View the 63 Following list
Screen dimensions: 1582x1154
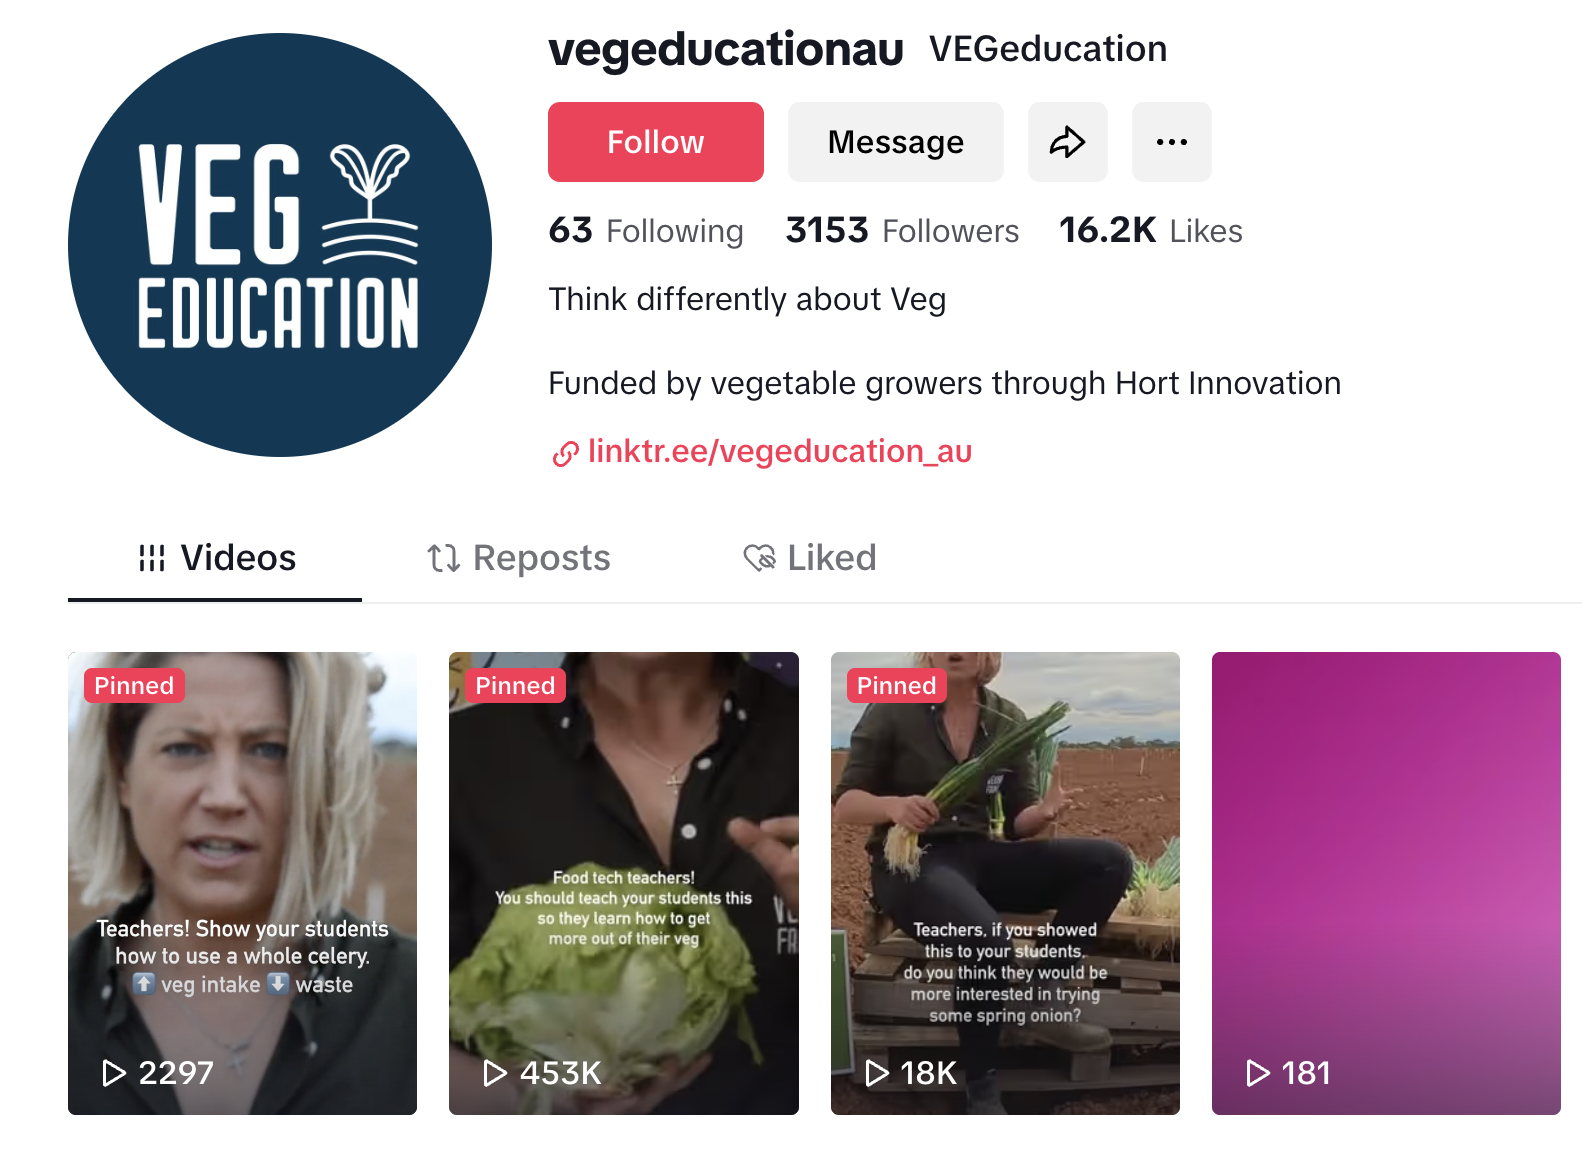coord(646,231)
